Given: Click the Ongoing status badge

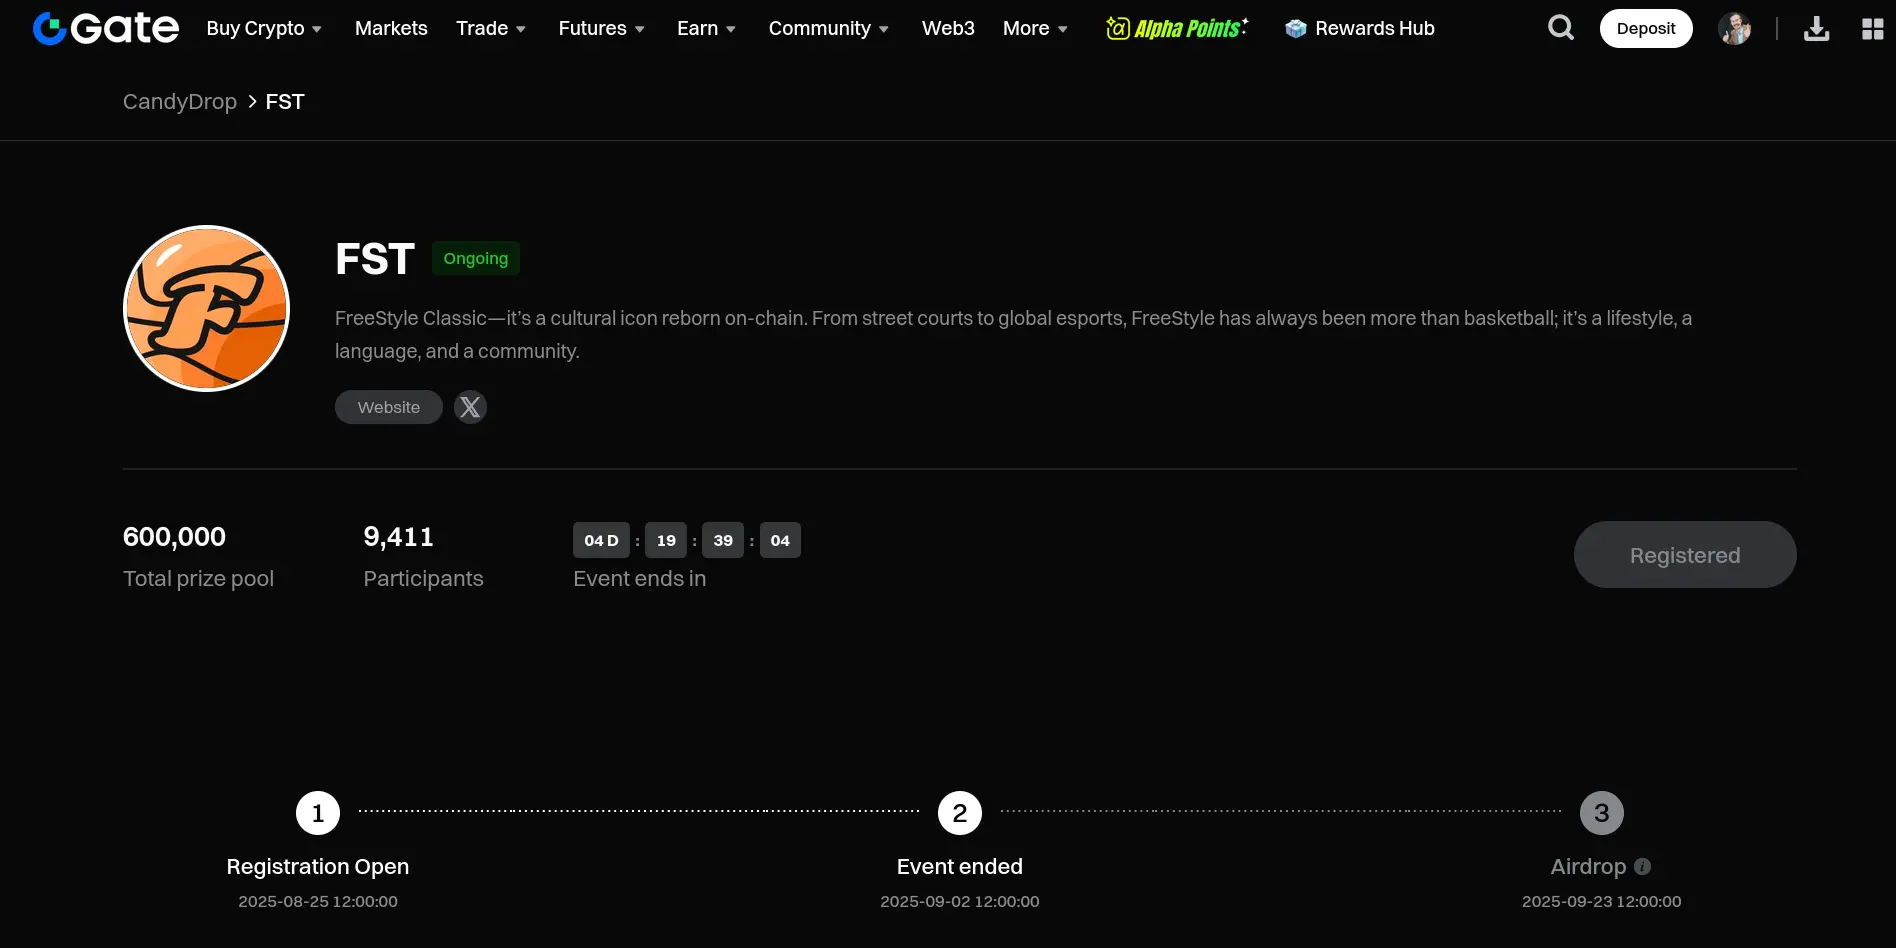Looking at the screenshot, I should click(x=476, y=258).
